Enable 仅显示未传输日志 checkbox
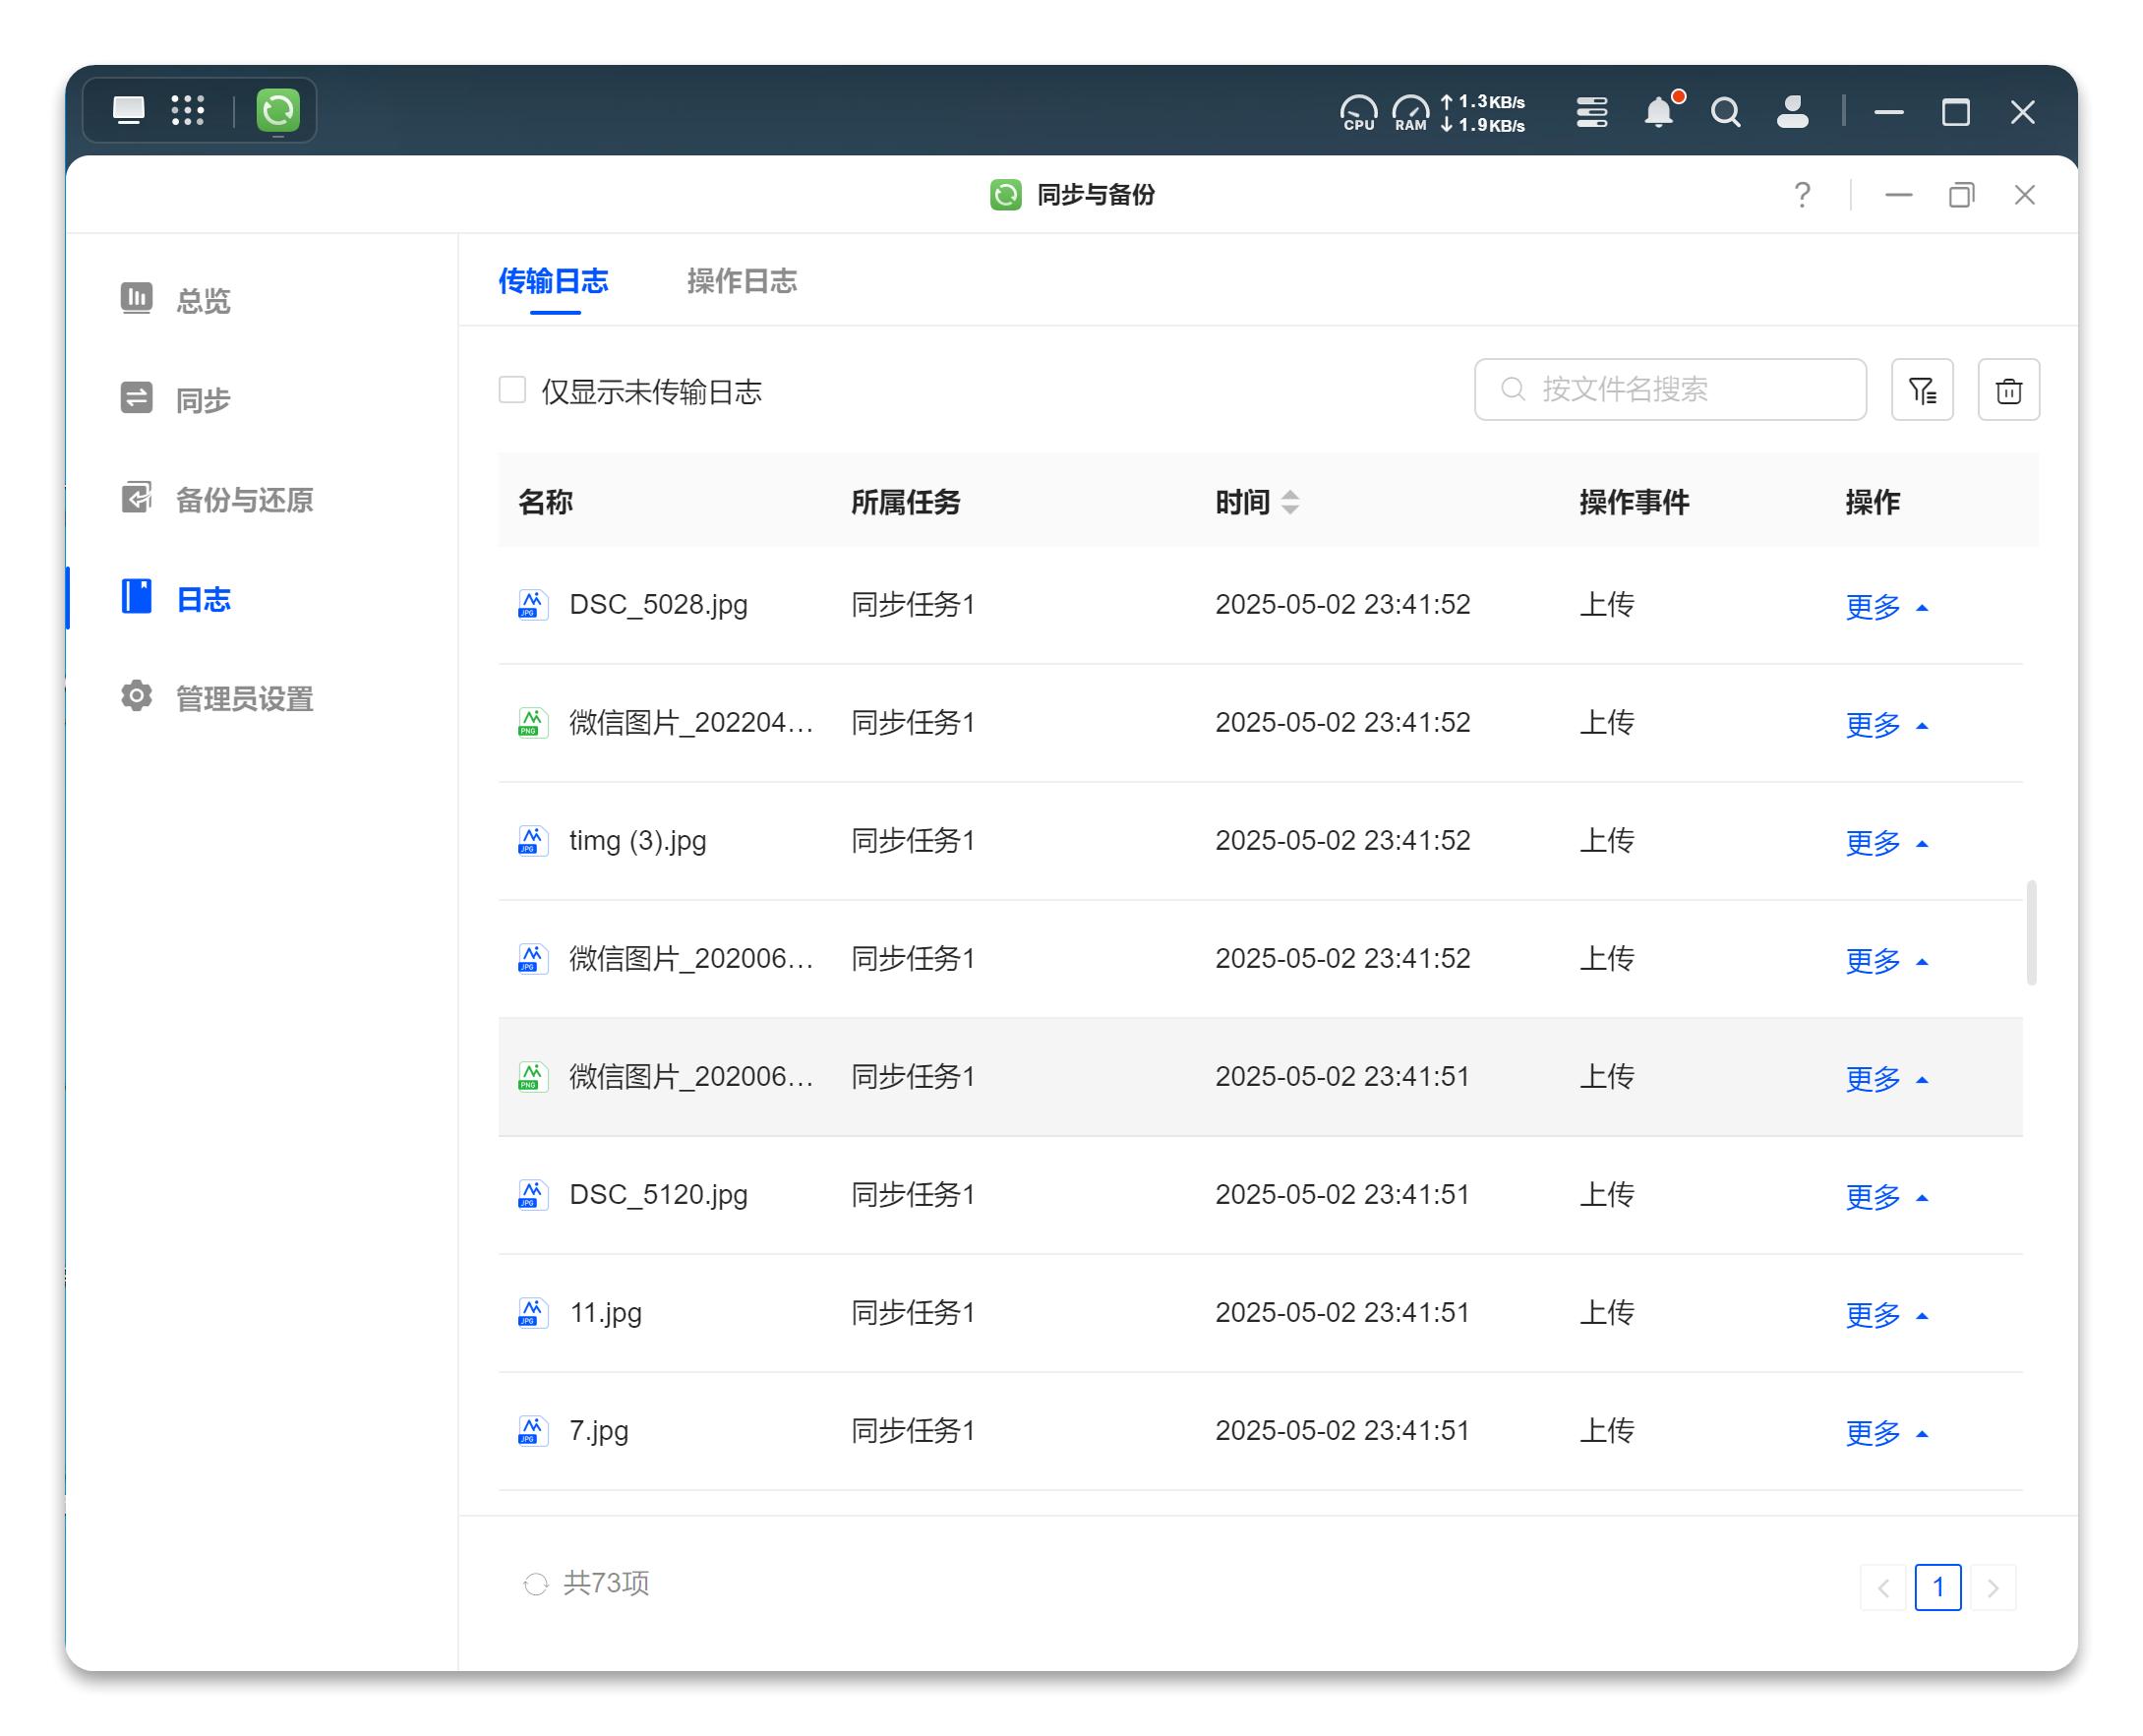This screenshot has height=1736, width=2143. pos(512,390)
